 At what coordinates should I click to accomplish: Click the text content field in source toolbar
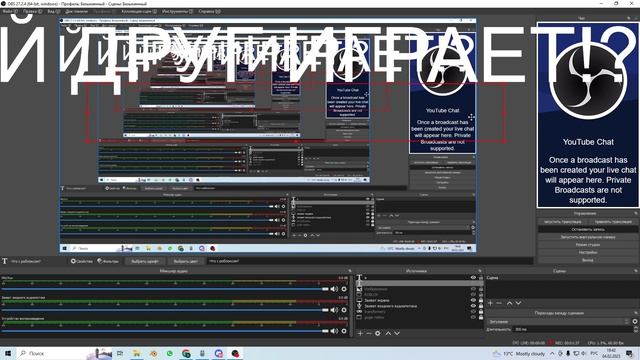pos(370,261)
